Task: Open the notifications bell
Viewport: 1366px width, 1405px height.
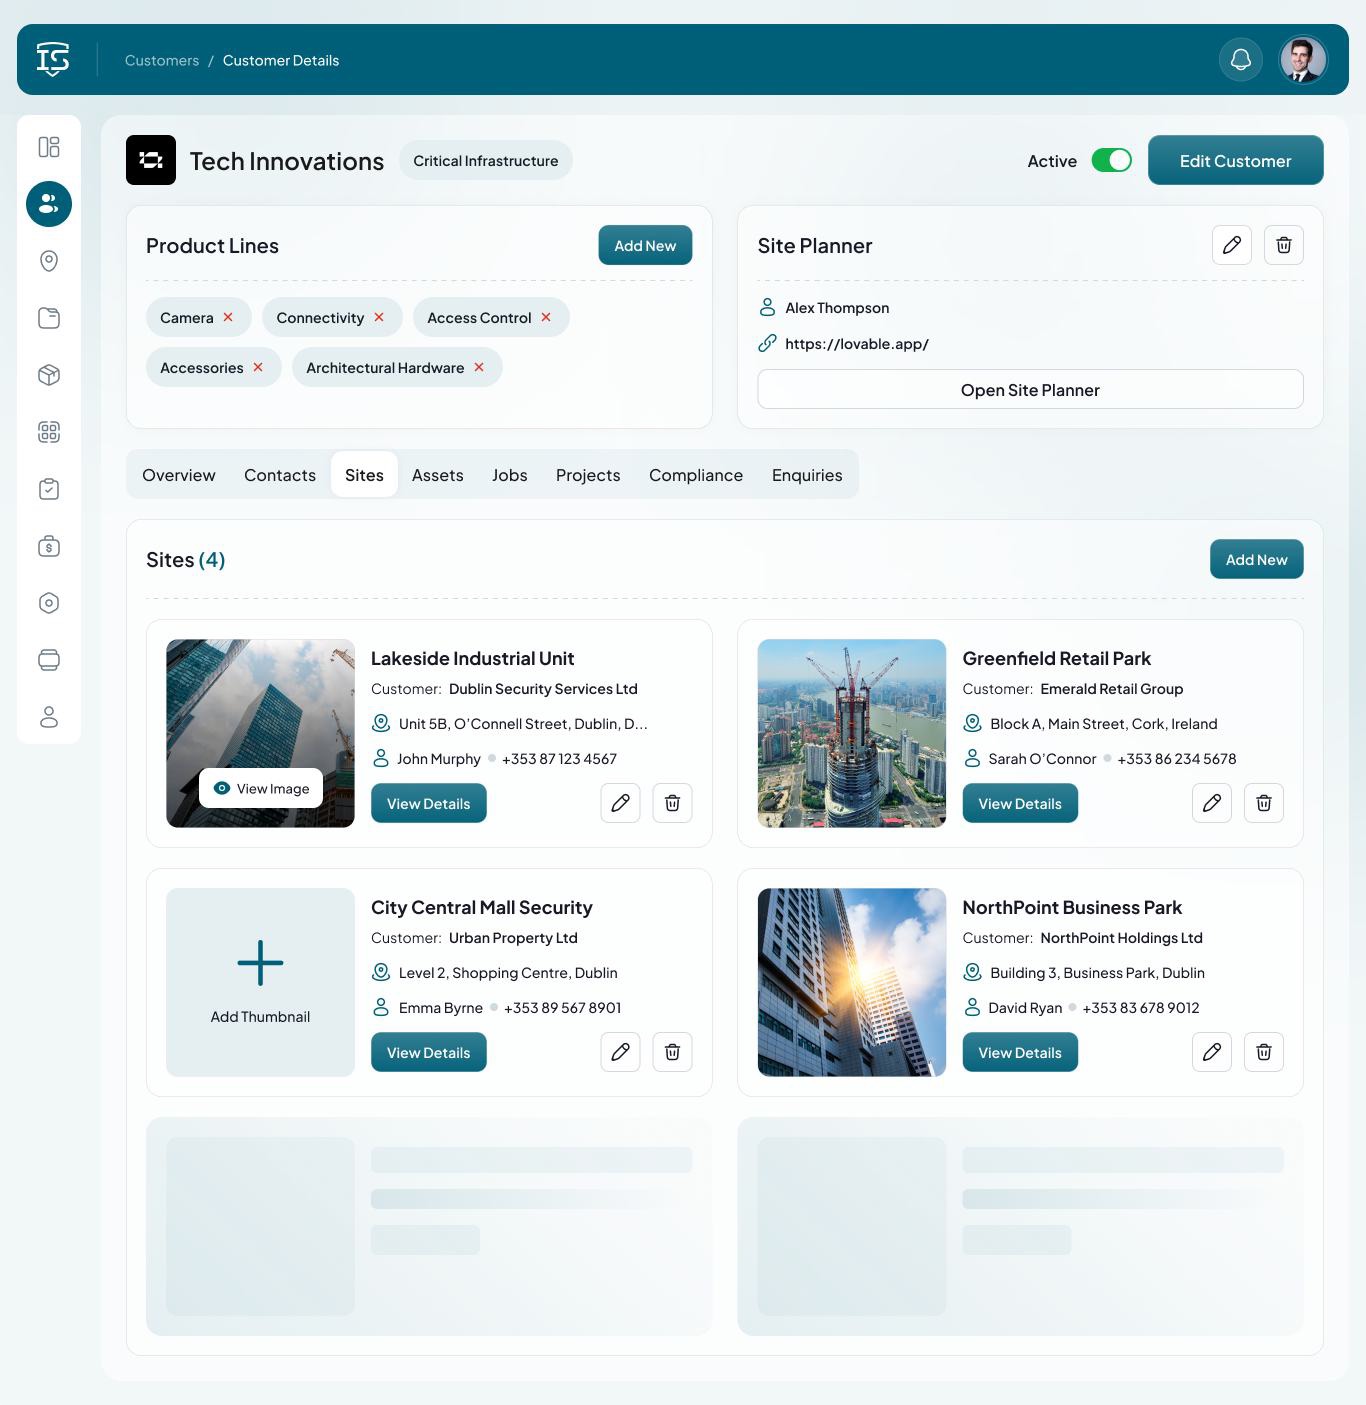Action: click(1241, 60)
